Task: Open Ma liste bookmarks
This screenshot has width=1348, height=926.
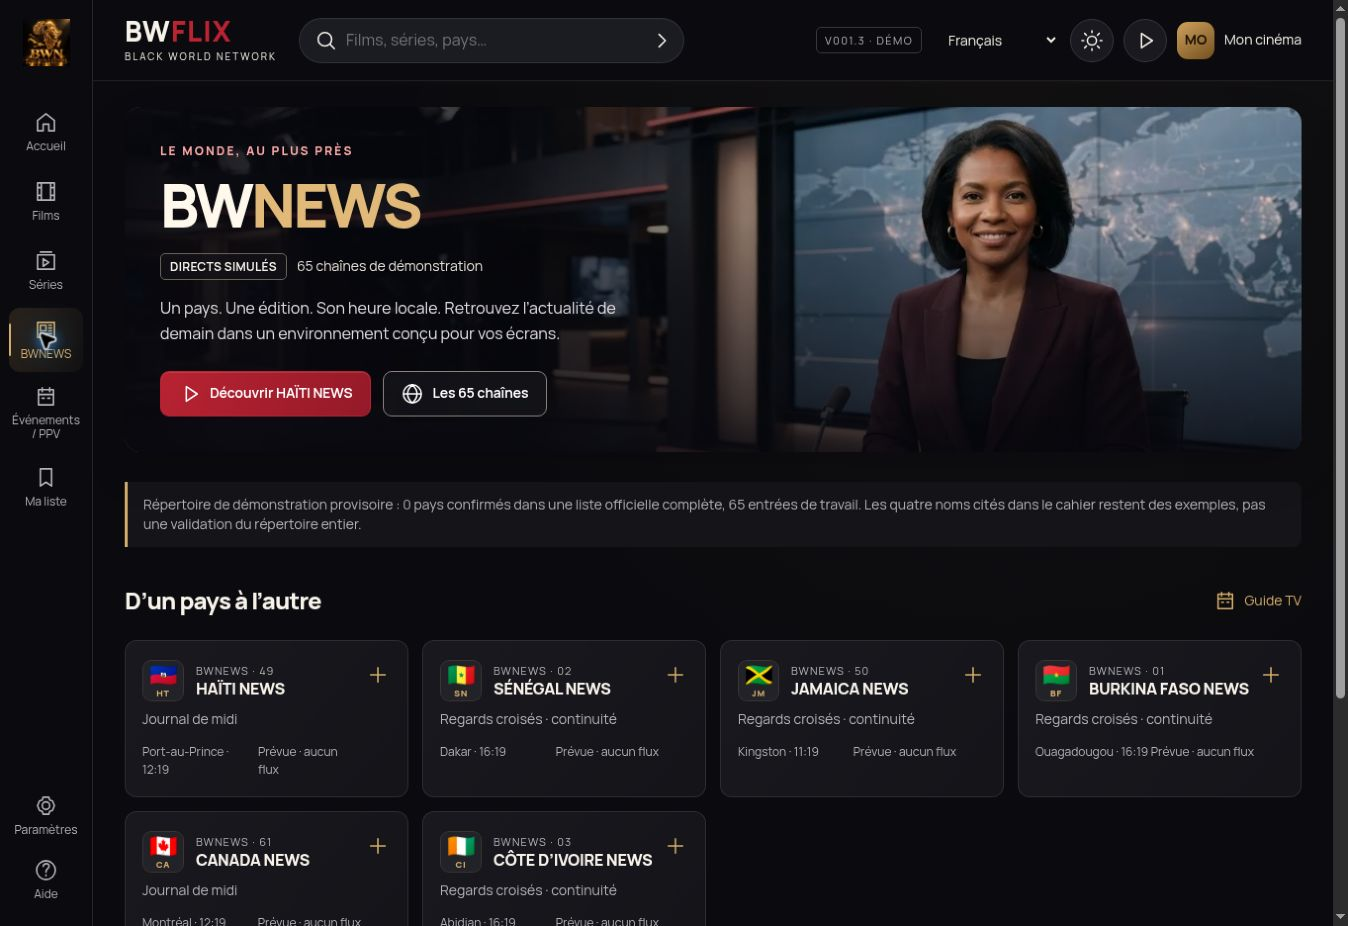Action: [46, 488]
